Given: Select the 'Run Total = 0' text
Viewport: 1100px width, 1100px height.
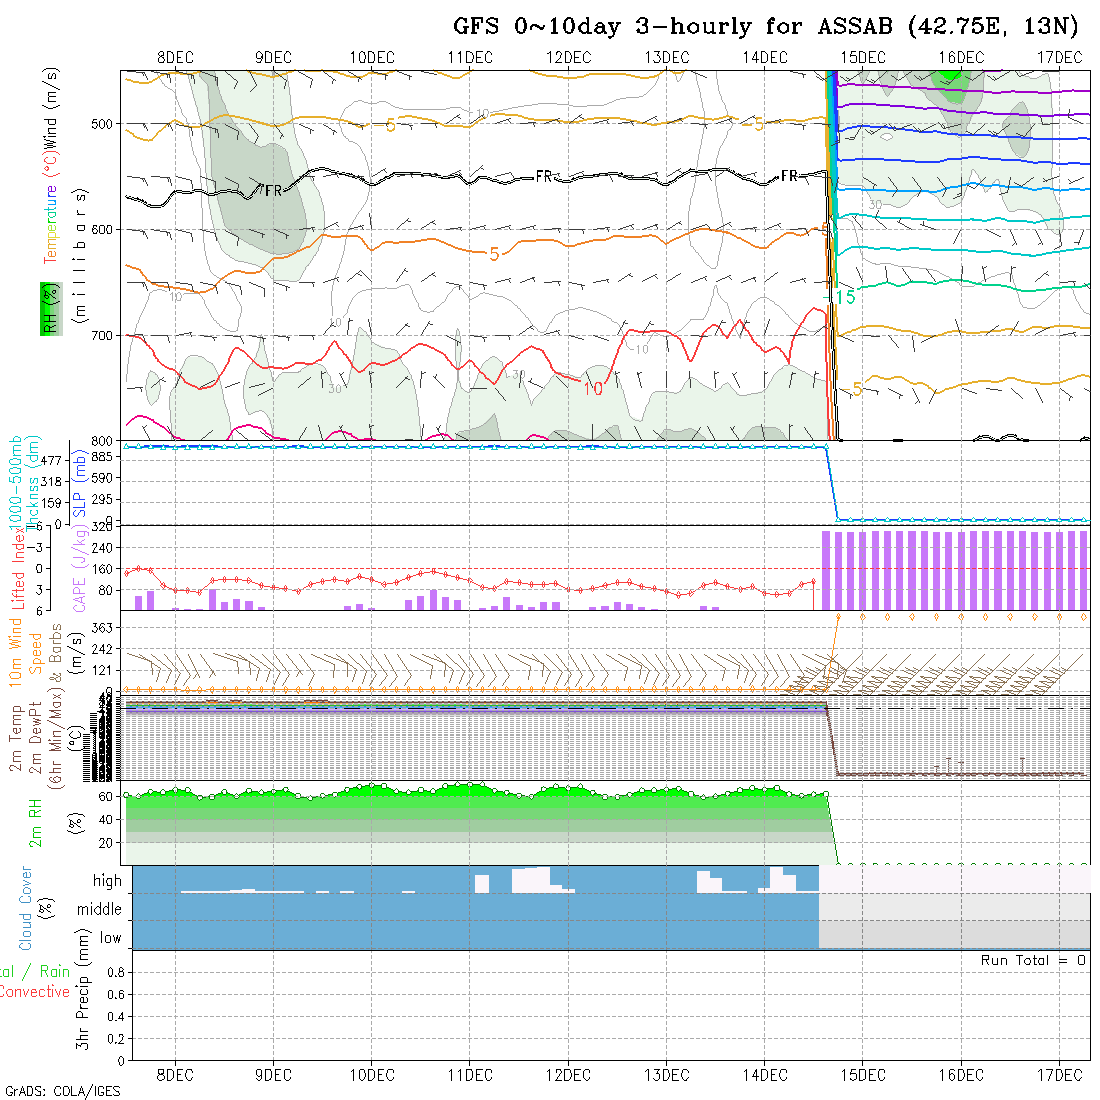Looking at the screenshot, I should [x=1033, y=960].
